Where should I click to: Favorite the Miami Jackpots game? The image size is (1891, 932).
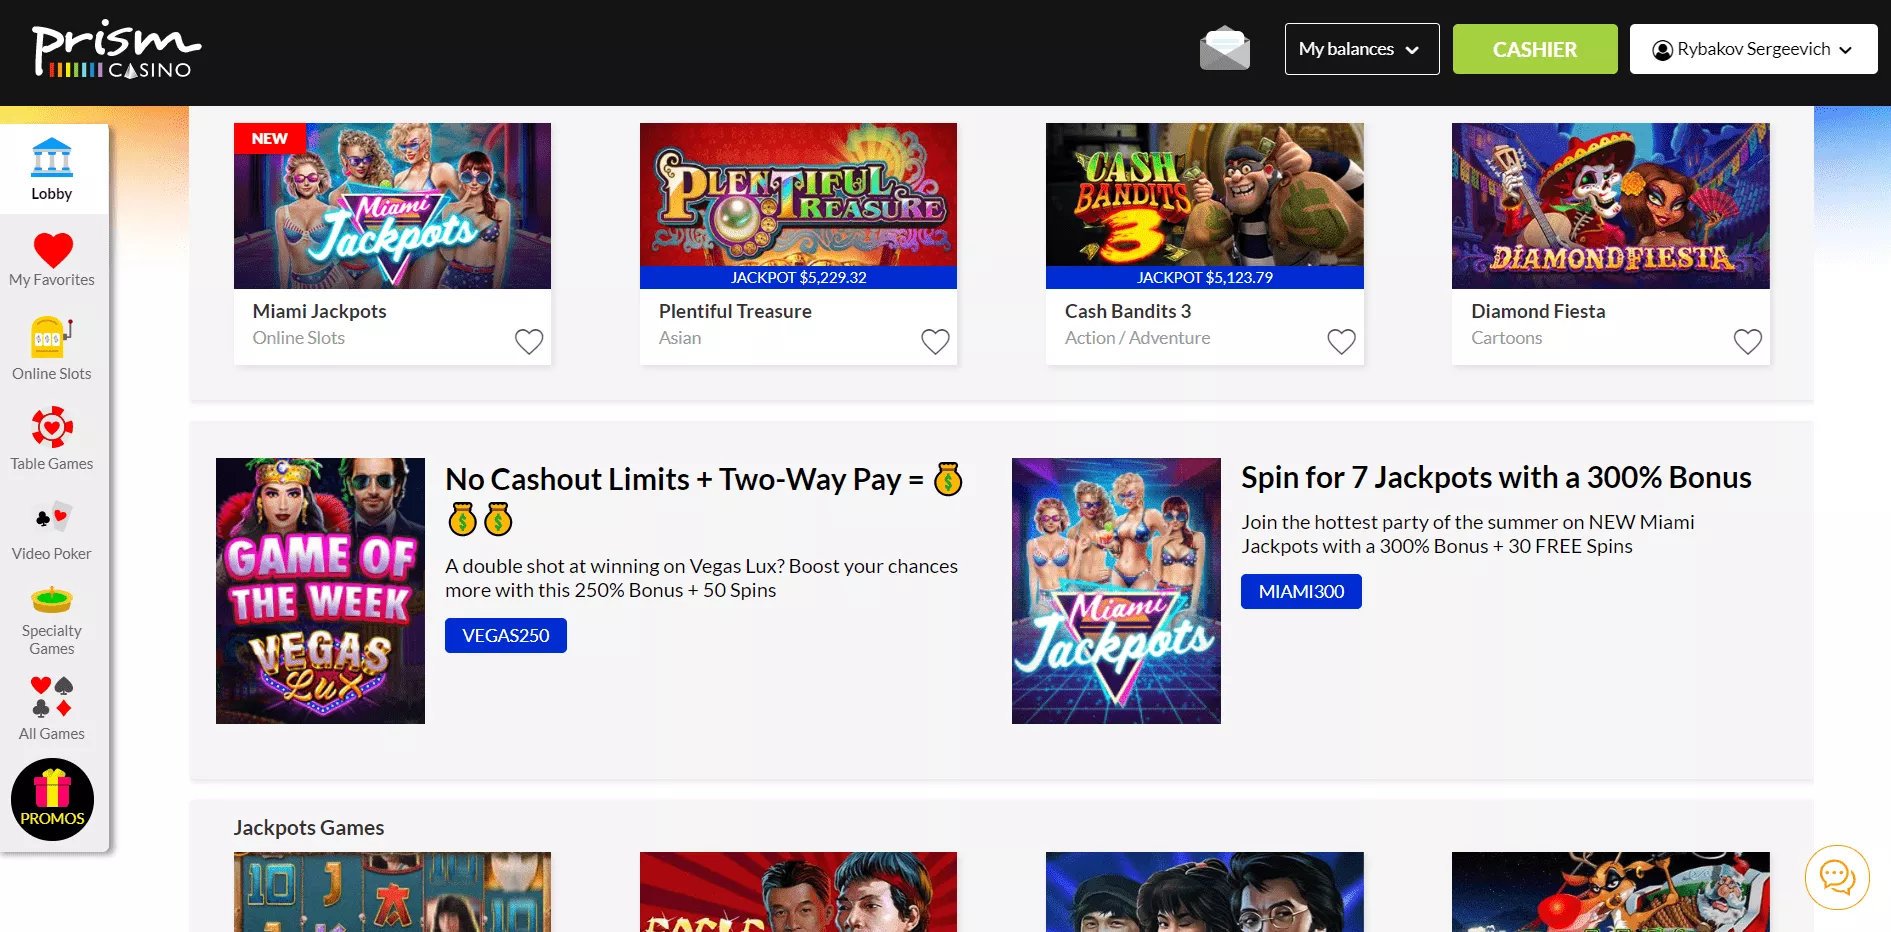pos(528,342)
